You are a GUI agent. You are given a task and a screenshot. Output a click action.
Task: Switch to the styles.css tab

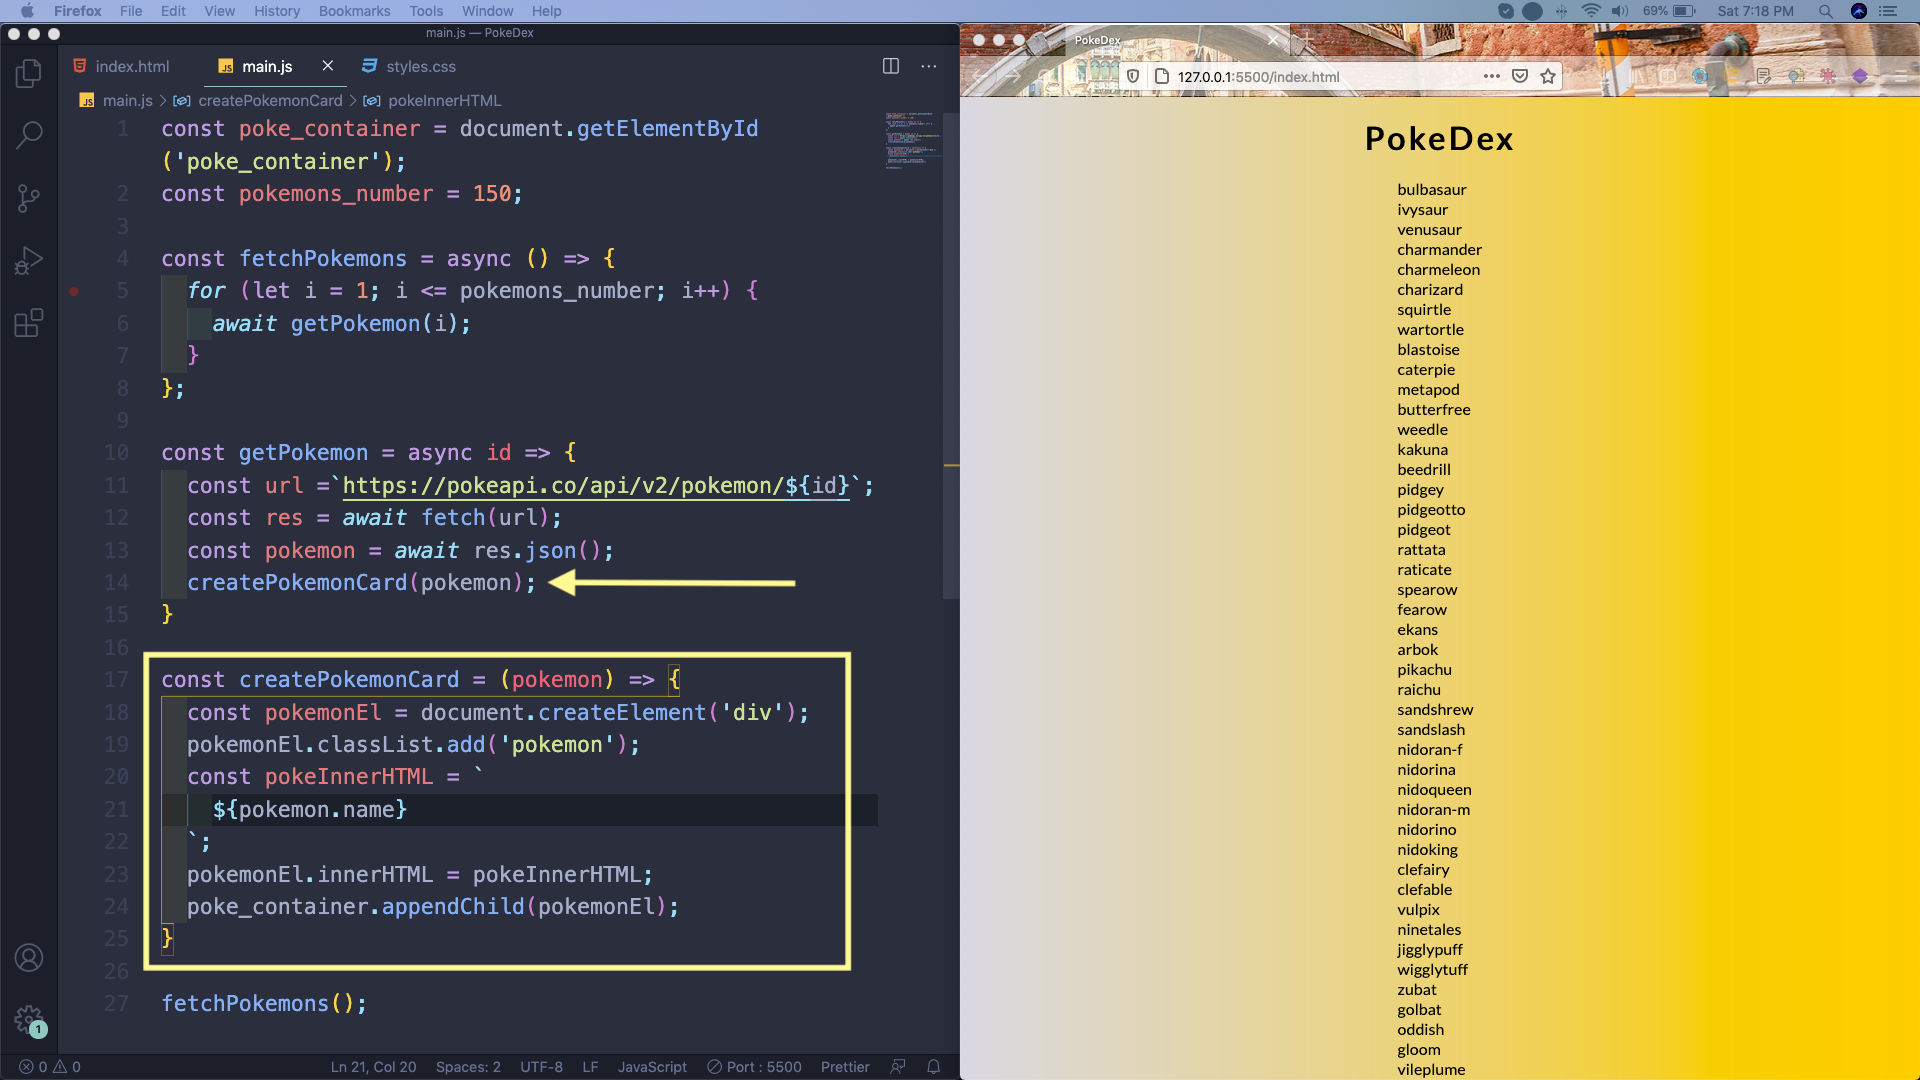click(x=409, y=66)
